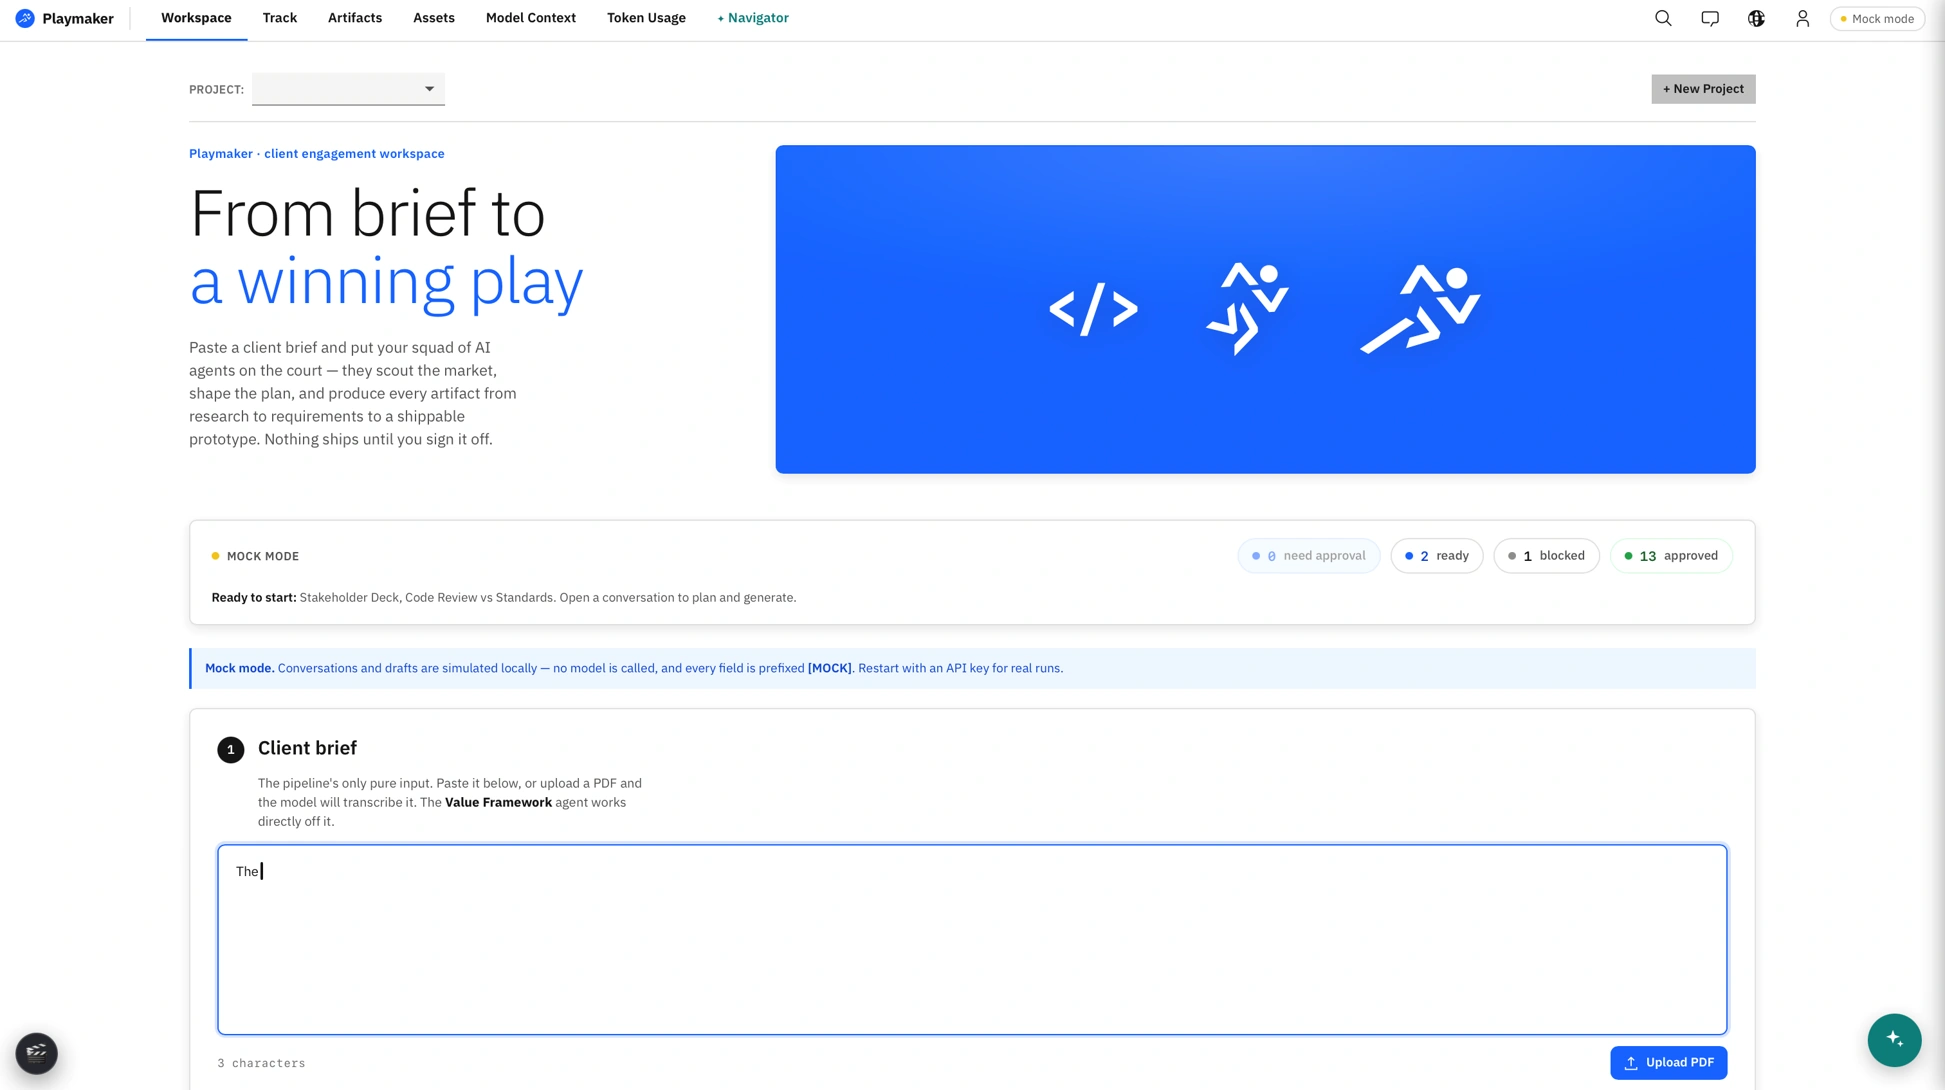
Task: Go to the Model Context tab
Action: coord(531,18)
